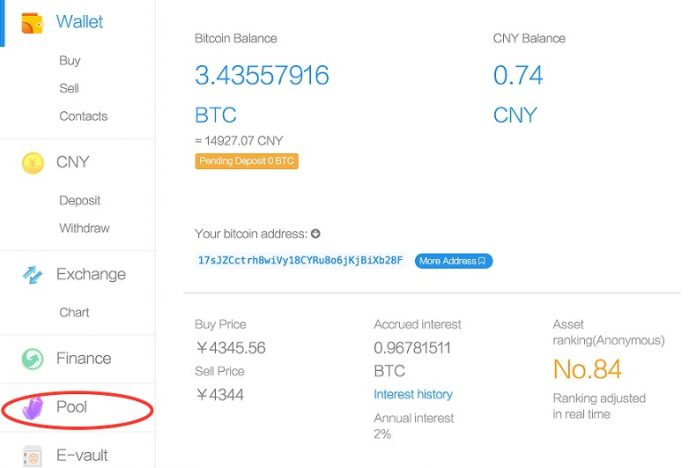Screen dimensions: 696x468
Task: Click the blue Exchange arrows icon
Action: (32, 275)
